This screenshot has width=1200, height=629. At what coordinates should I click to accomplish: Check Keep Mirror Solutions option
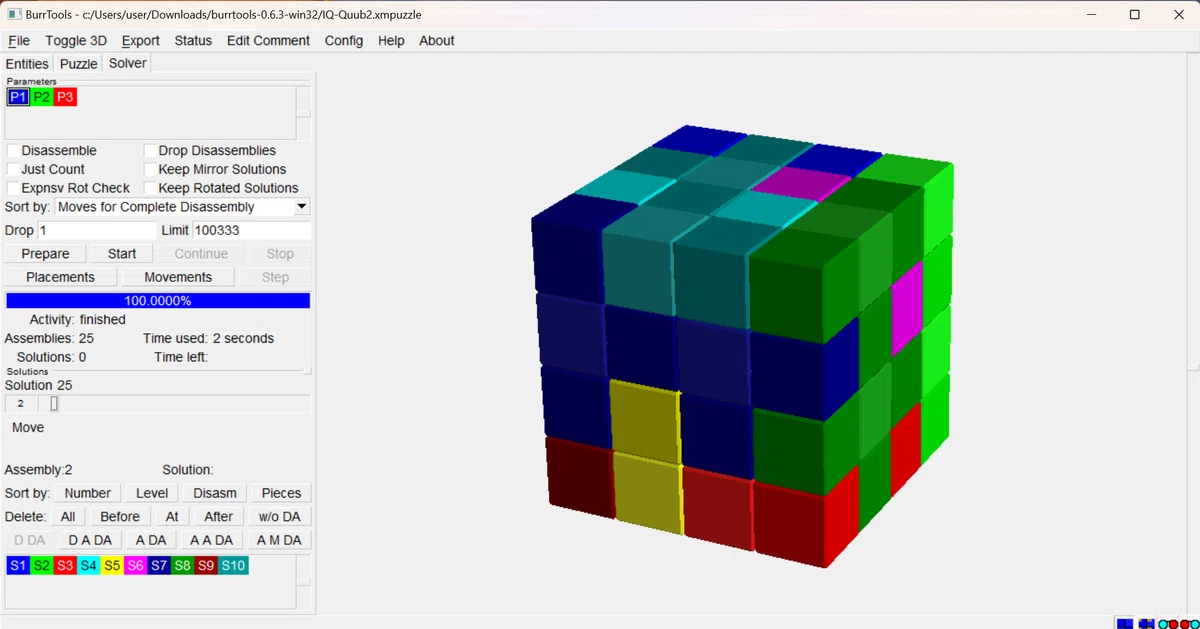click(x=151, y=169)
